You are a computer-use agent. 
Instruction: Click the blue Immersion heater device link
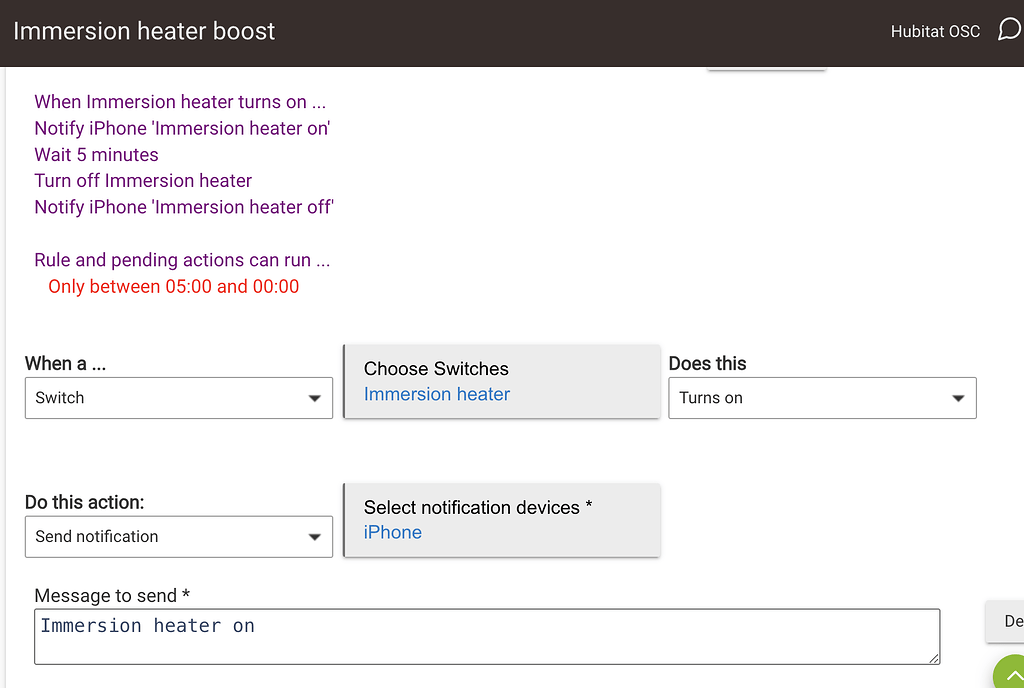pyautogui.click(x=437, y=395)
